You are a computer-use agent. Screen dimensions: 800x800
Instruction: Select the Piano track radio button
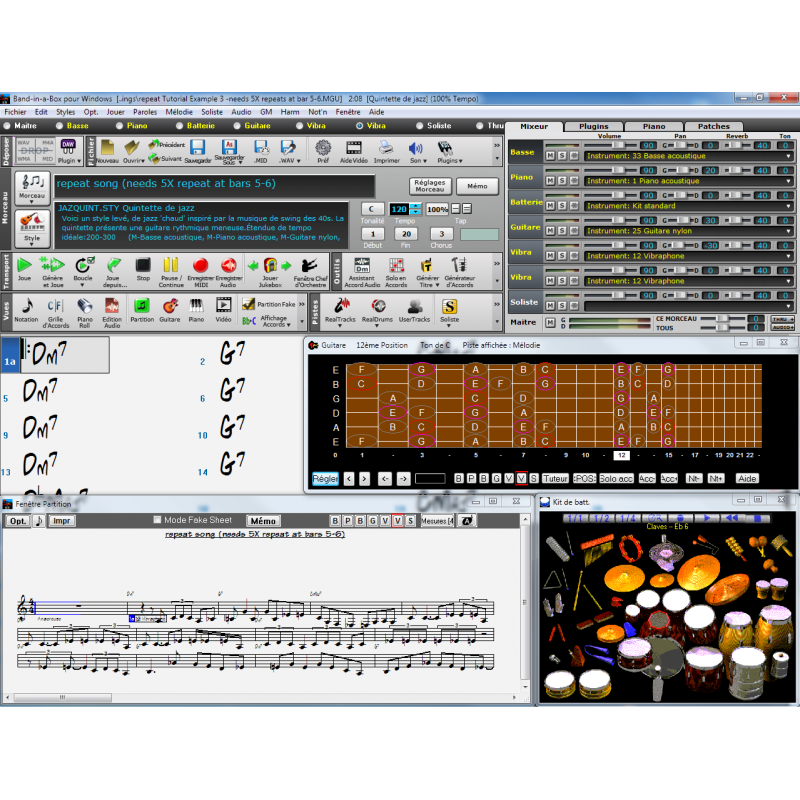pyautogui.click(x=119, y=126)
